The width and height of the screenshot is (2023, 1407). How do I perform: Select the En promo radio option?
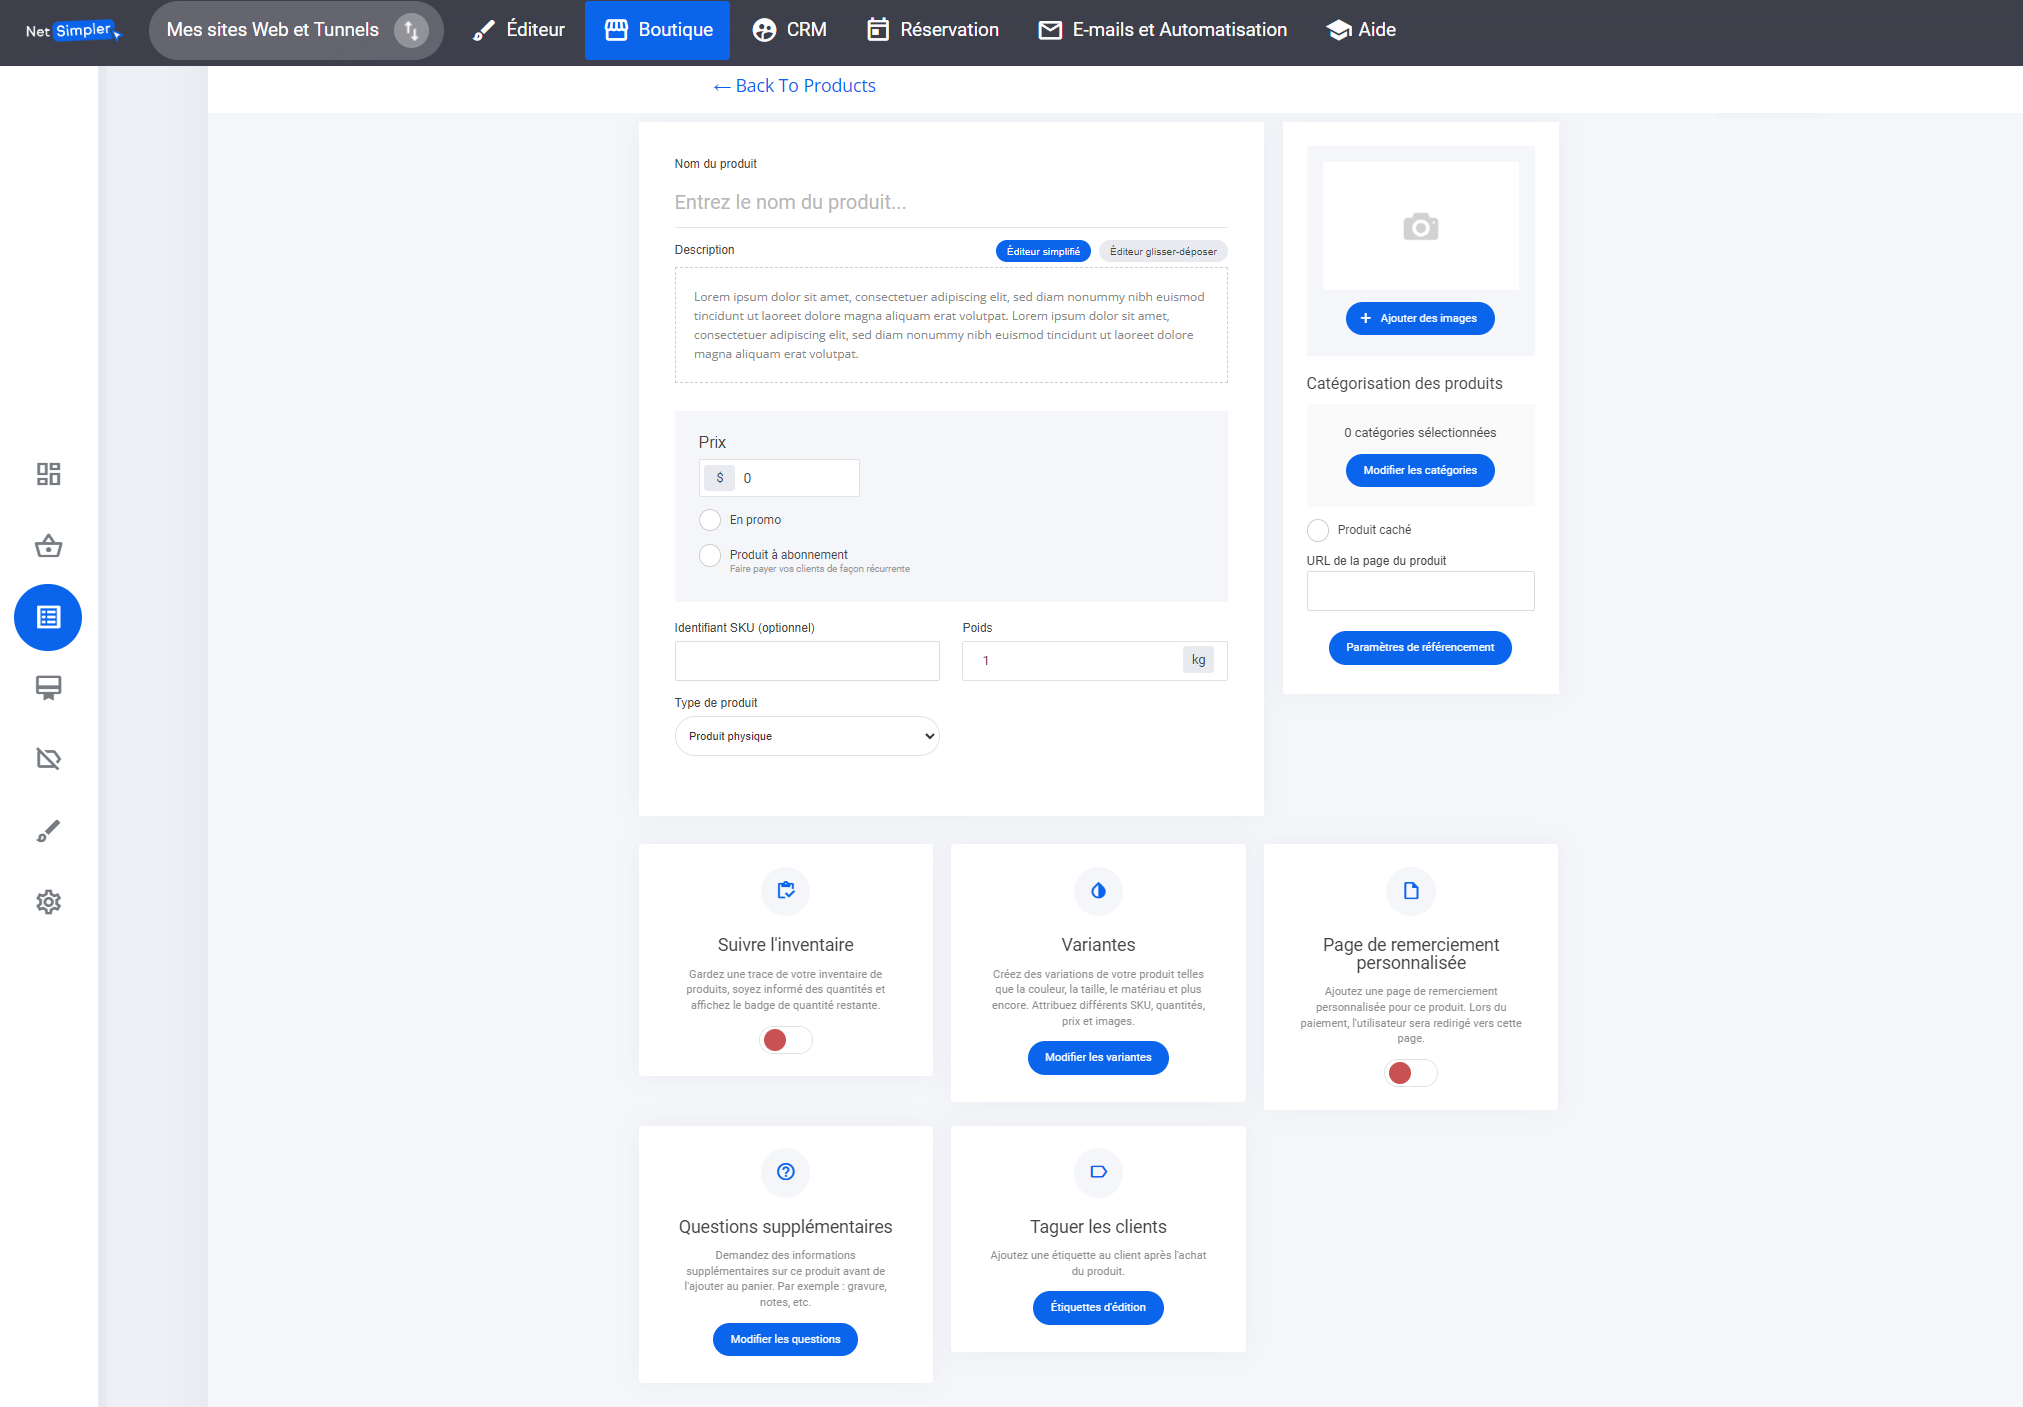click(x=710, y=520)
